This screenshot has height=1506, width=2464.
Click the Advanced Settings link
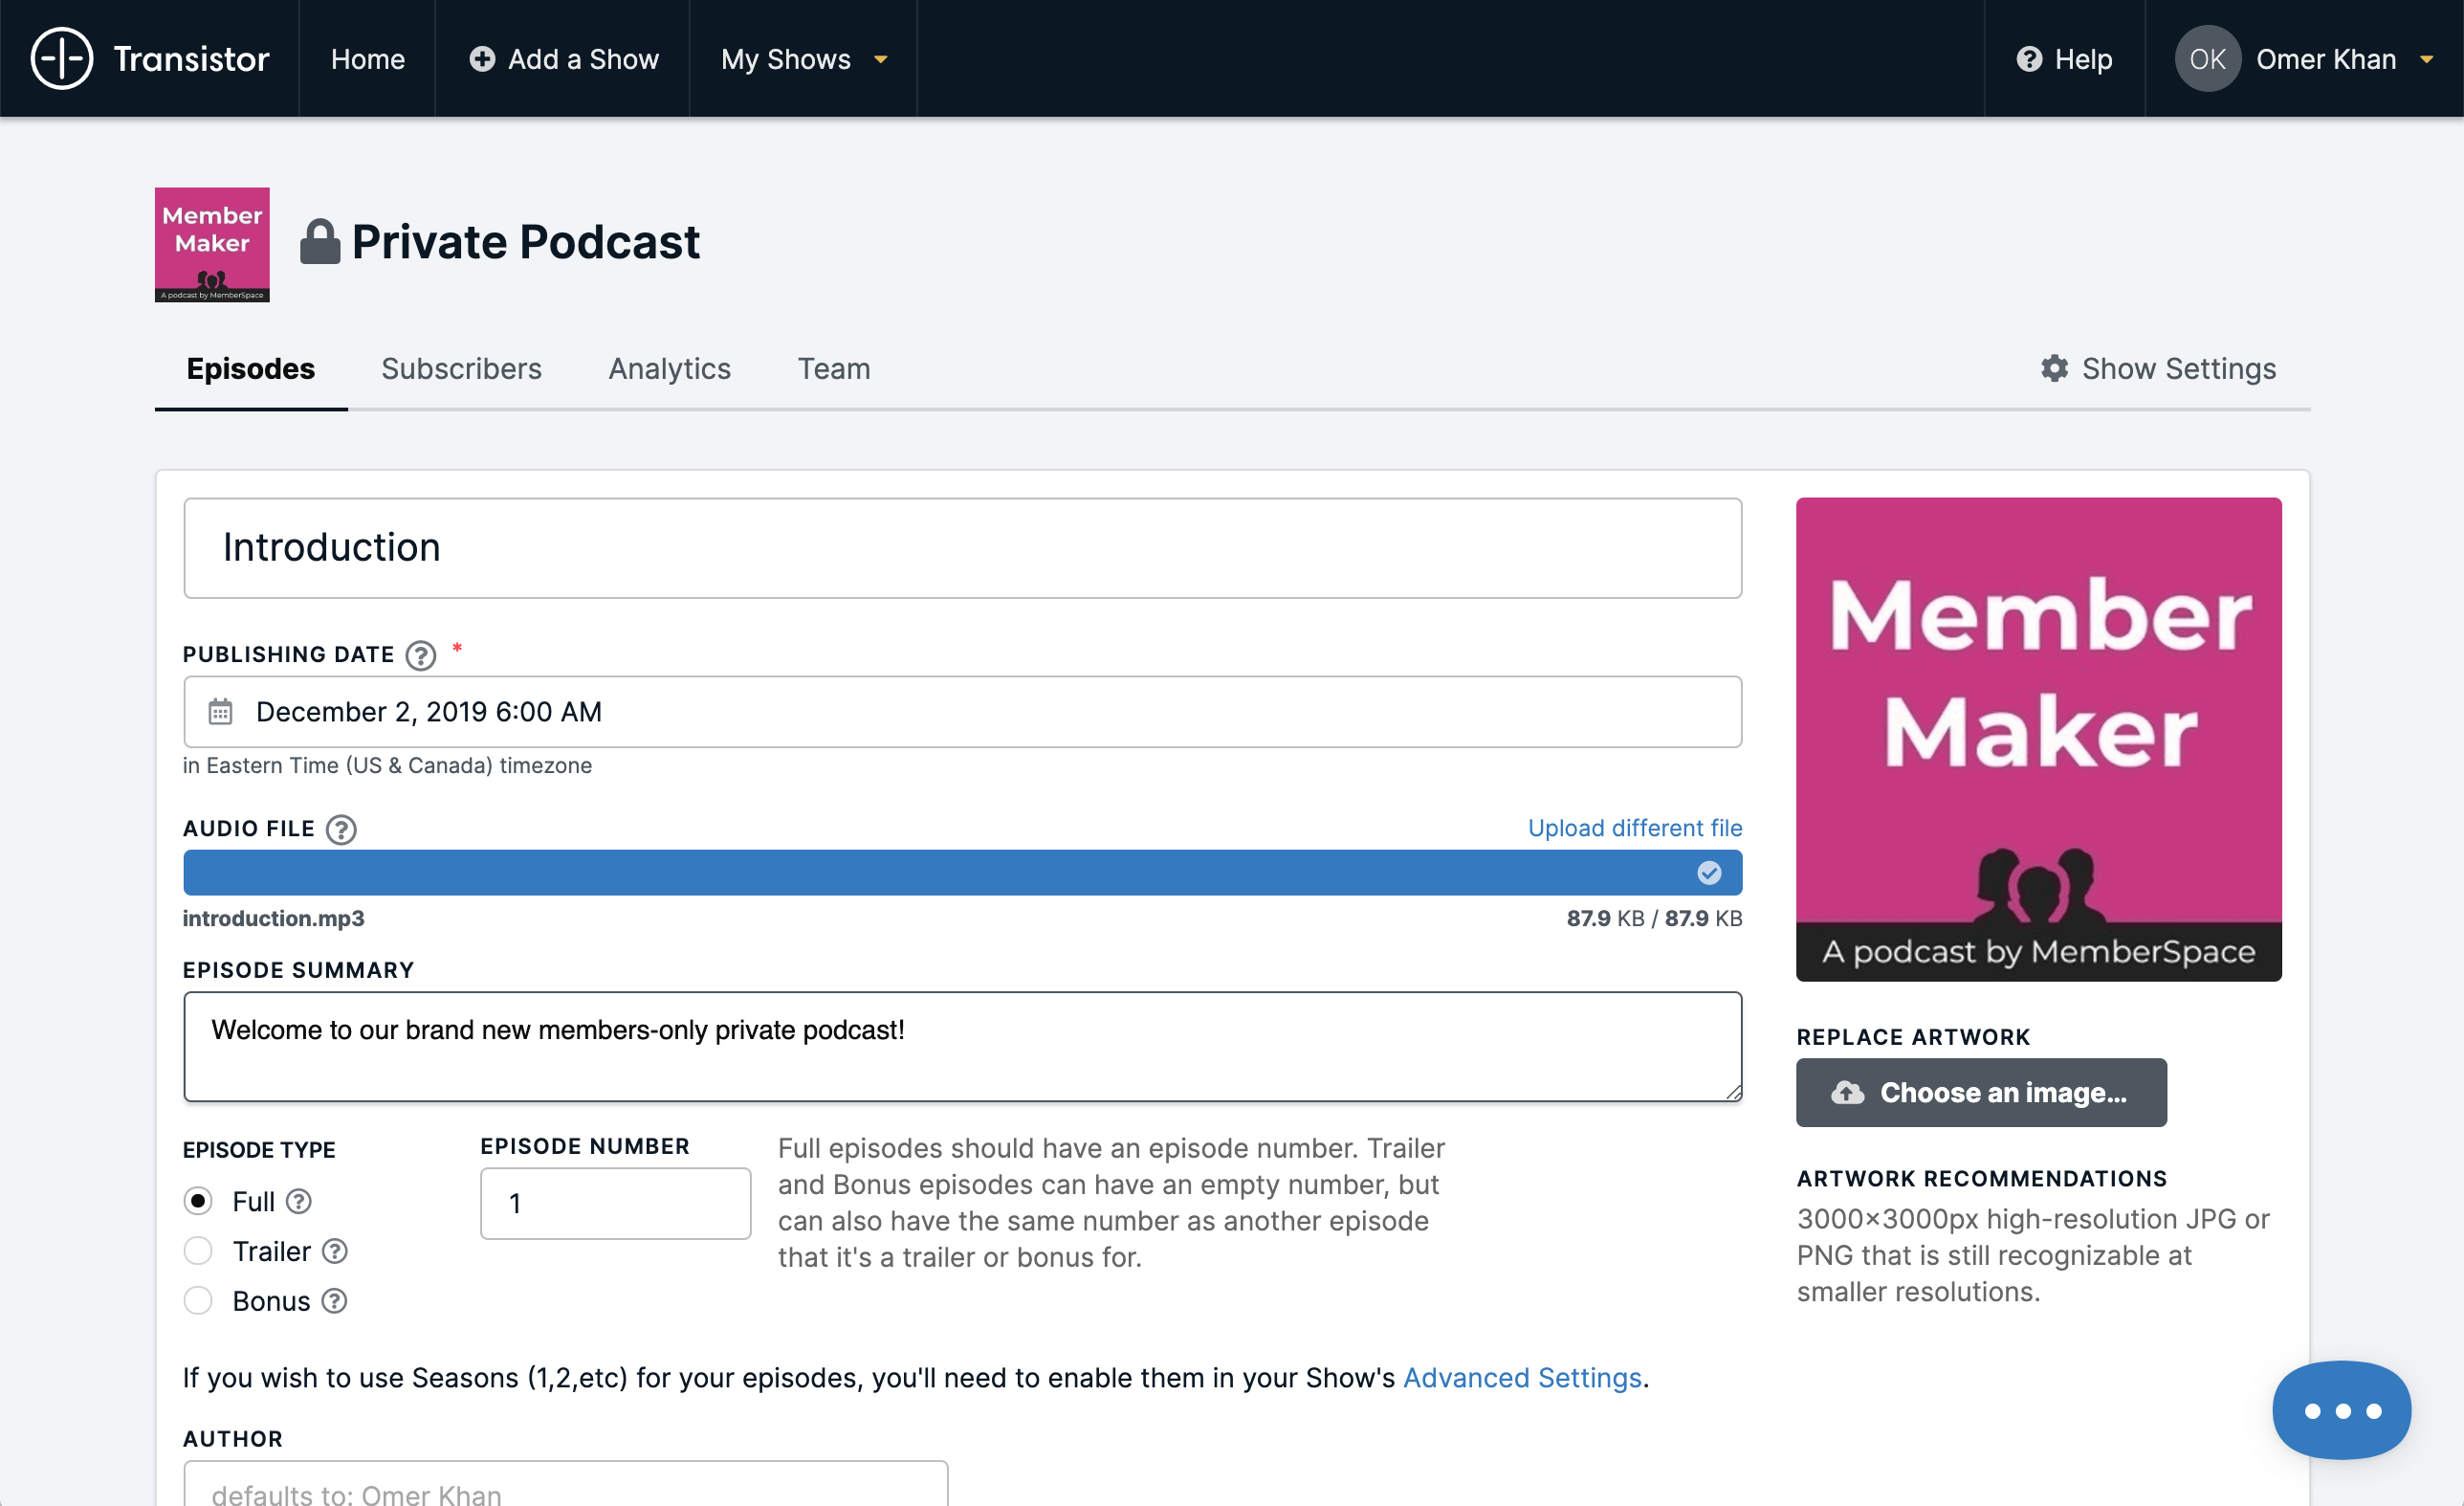[x=1522, y=1377]
